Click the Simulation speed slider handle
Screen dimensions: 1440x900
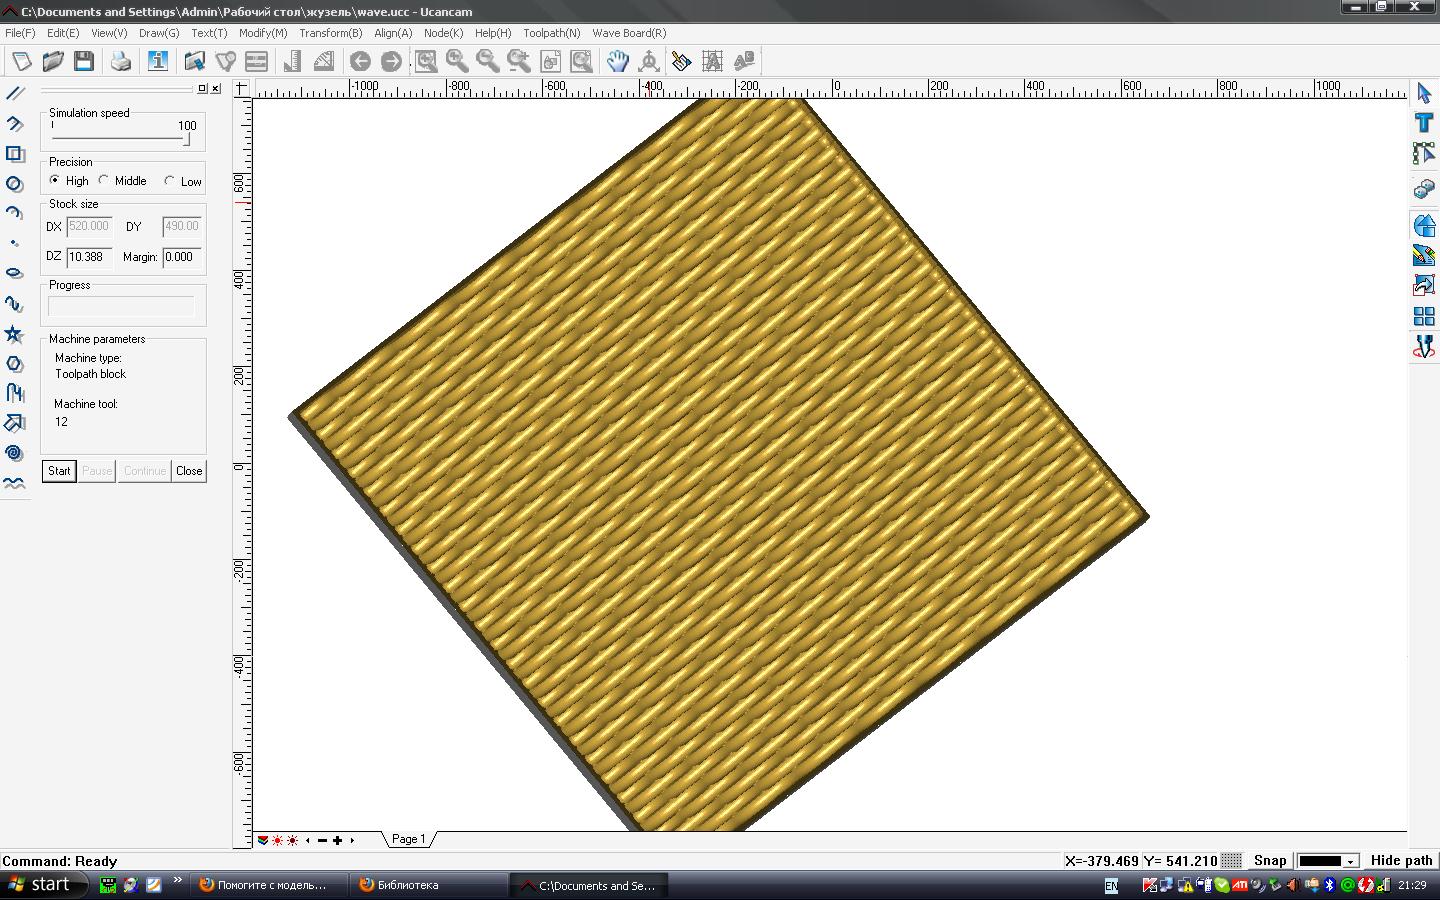[187, 139]
